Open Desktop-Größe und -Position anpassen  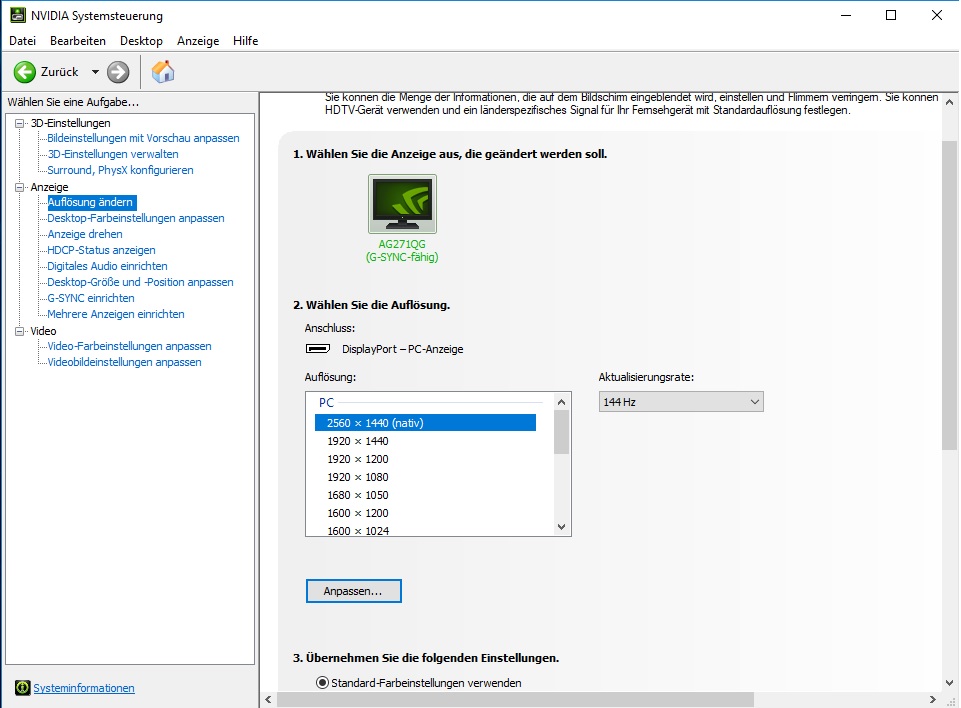point(140,282)
